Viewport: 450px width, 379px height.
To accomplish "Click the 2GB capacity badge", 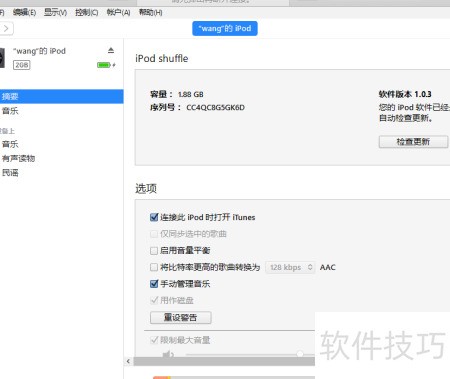I will tap(22, 65).
